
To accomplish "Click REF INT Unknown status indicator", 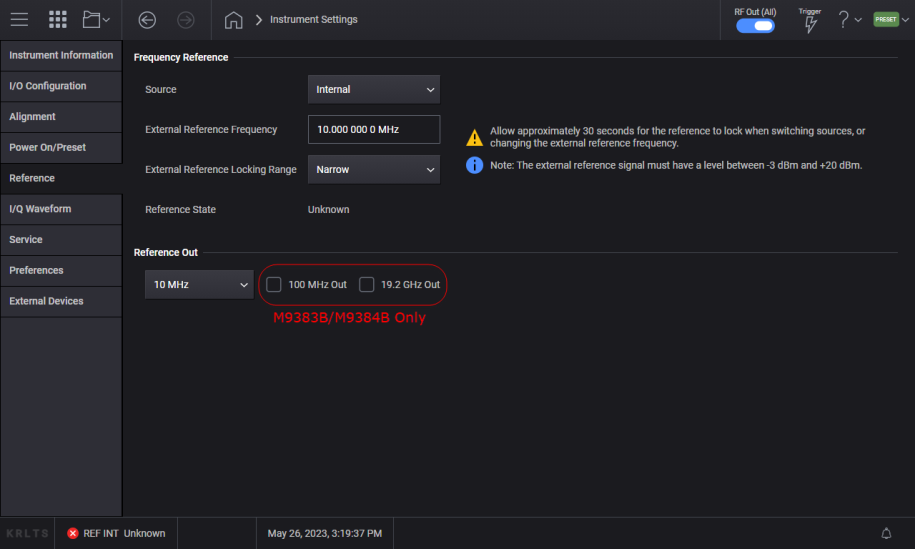I will [116, 533].
